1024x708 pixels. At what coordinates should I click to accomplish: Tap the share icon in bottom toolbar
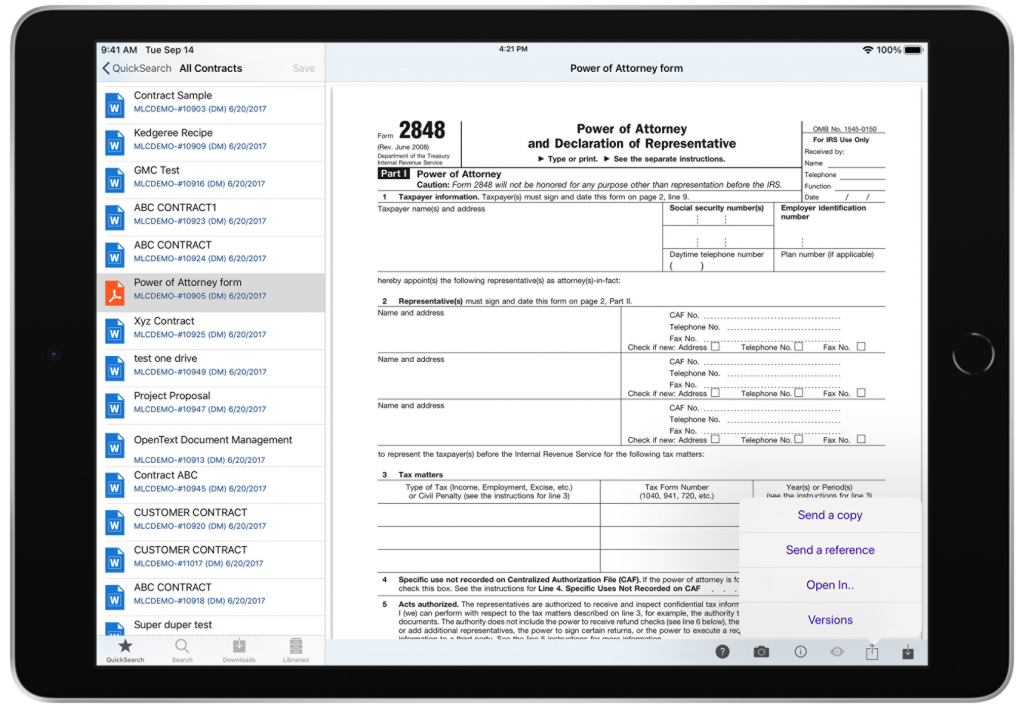tap(872, 651)
